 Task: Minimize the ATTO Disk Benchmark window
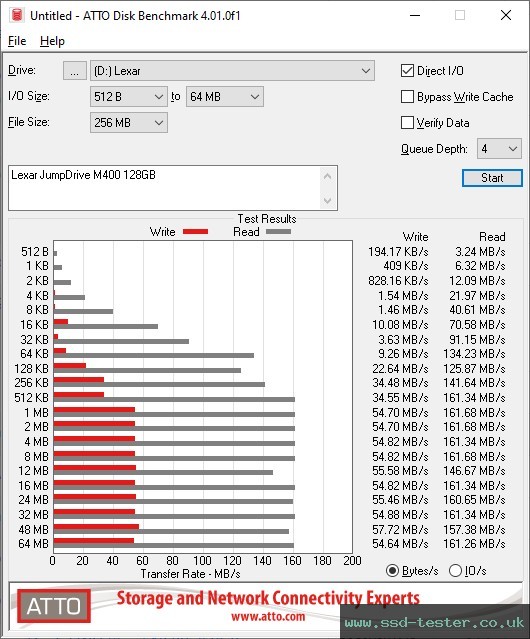click(415, 15)
